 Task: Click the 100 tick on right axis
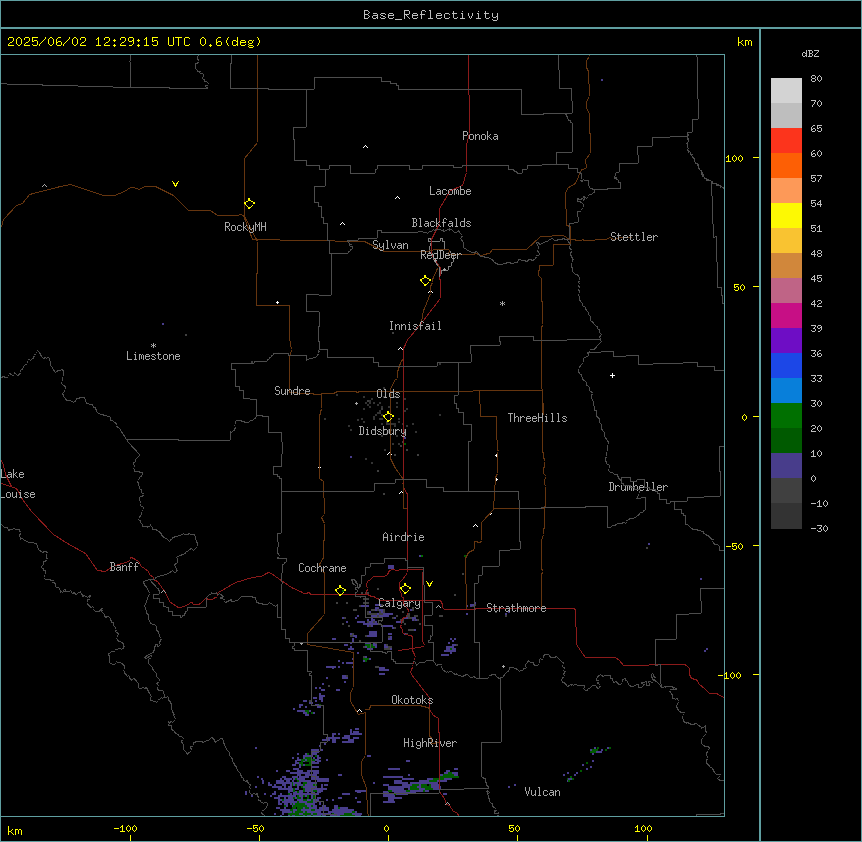(x=734, y=159)
